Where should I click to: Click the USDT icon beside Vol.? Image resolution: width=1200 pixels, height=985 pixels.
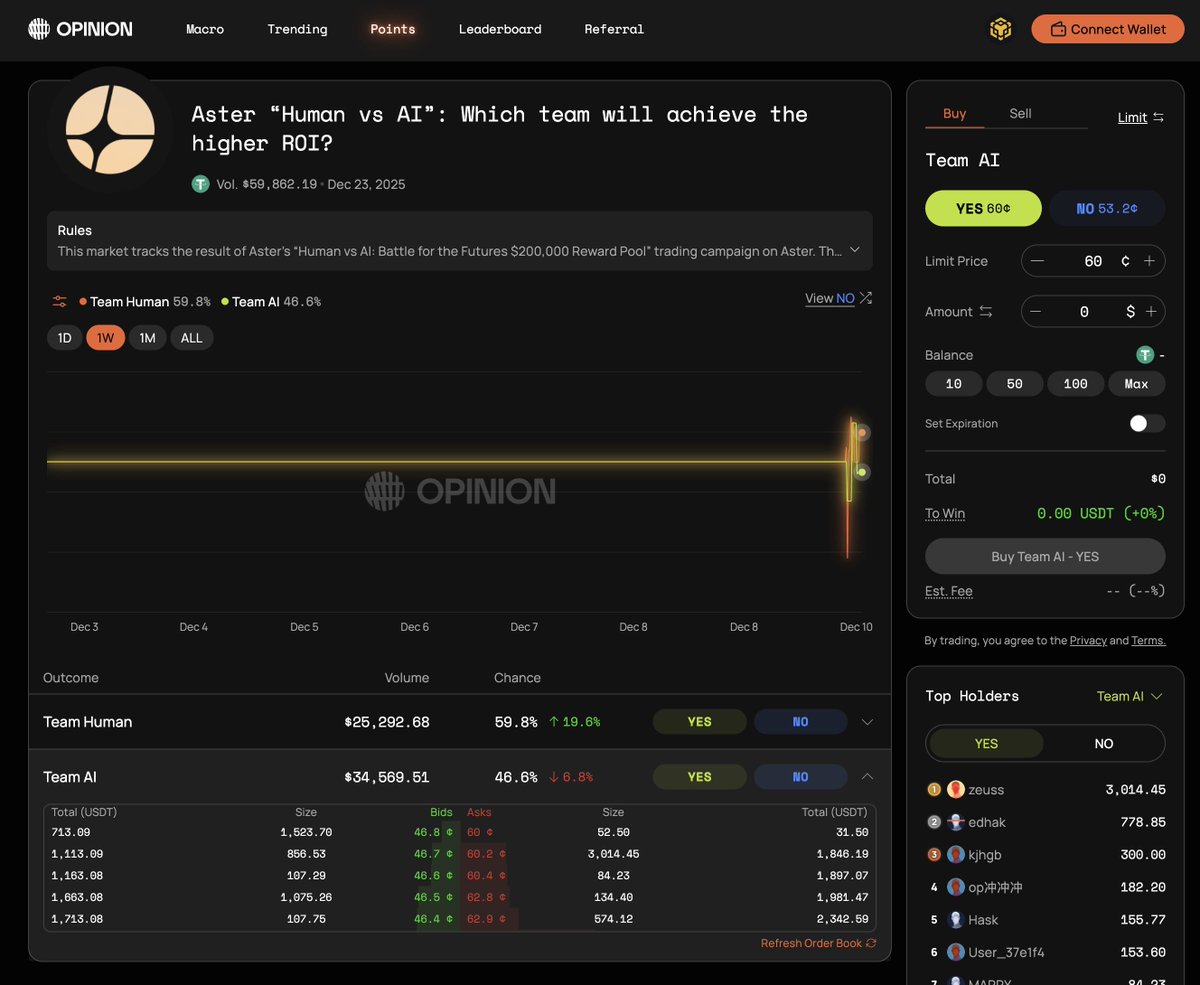[x=200, y=184]
